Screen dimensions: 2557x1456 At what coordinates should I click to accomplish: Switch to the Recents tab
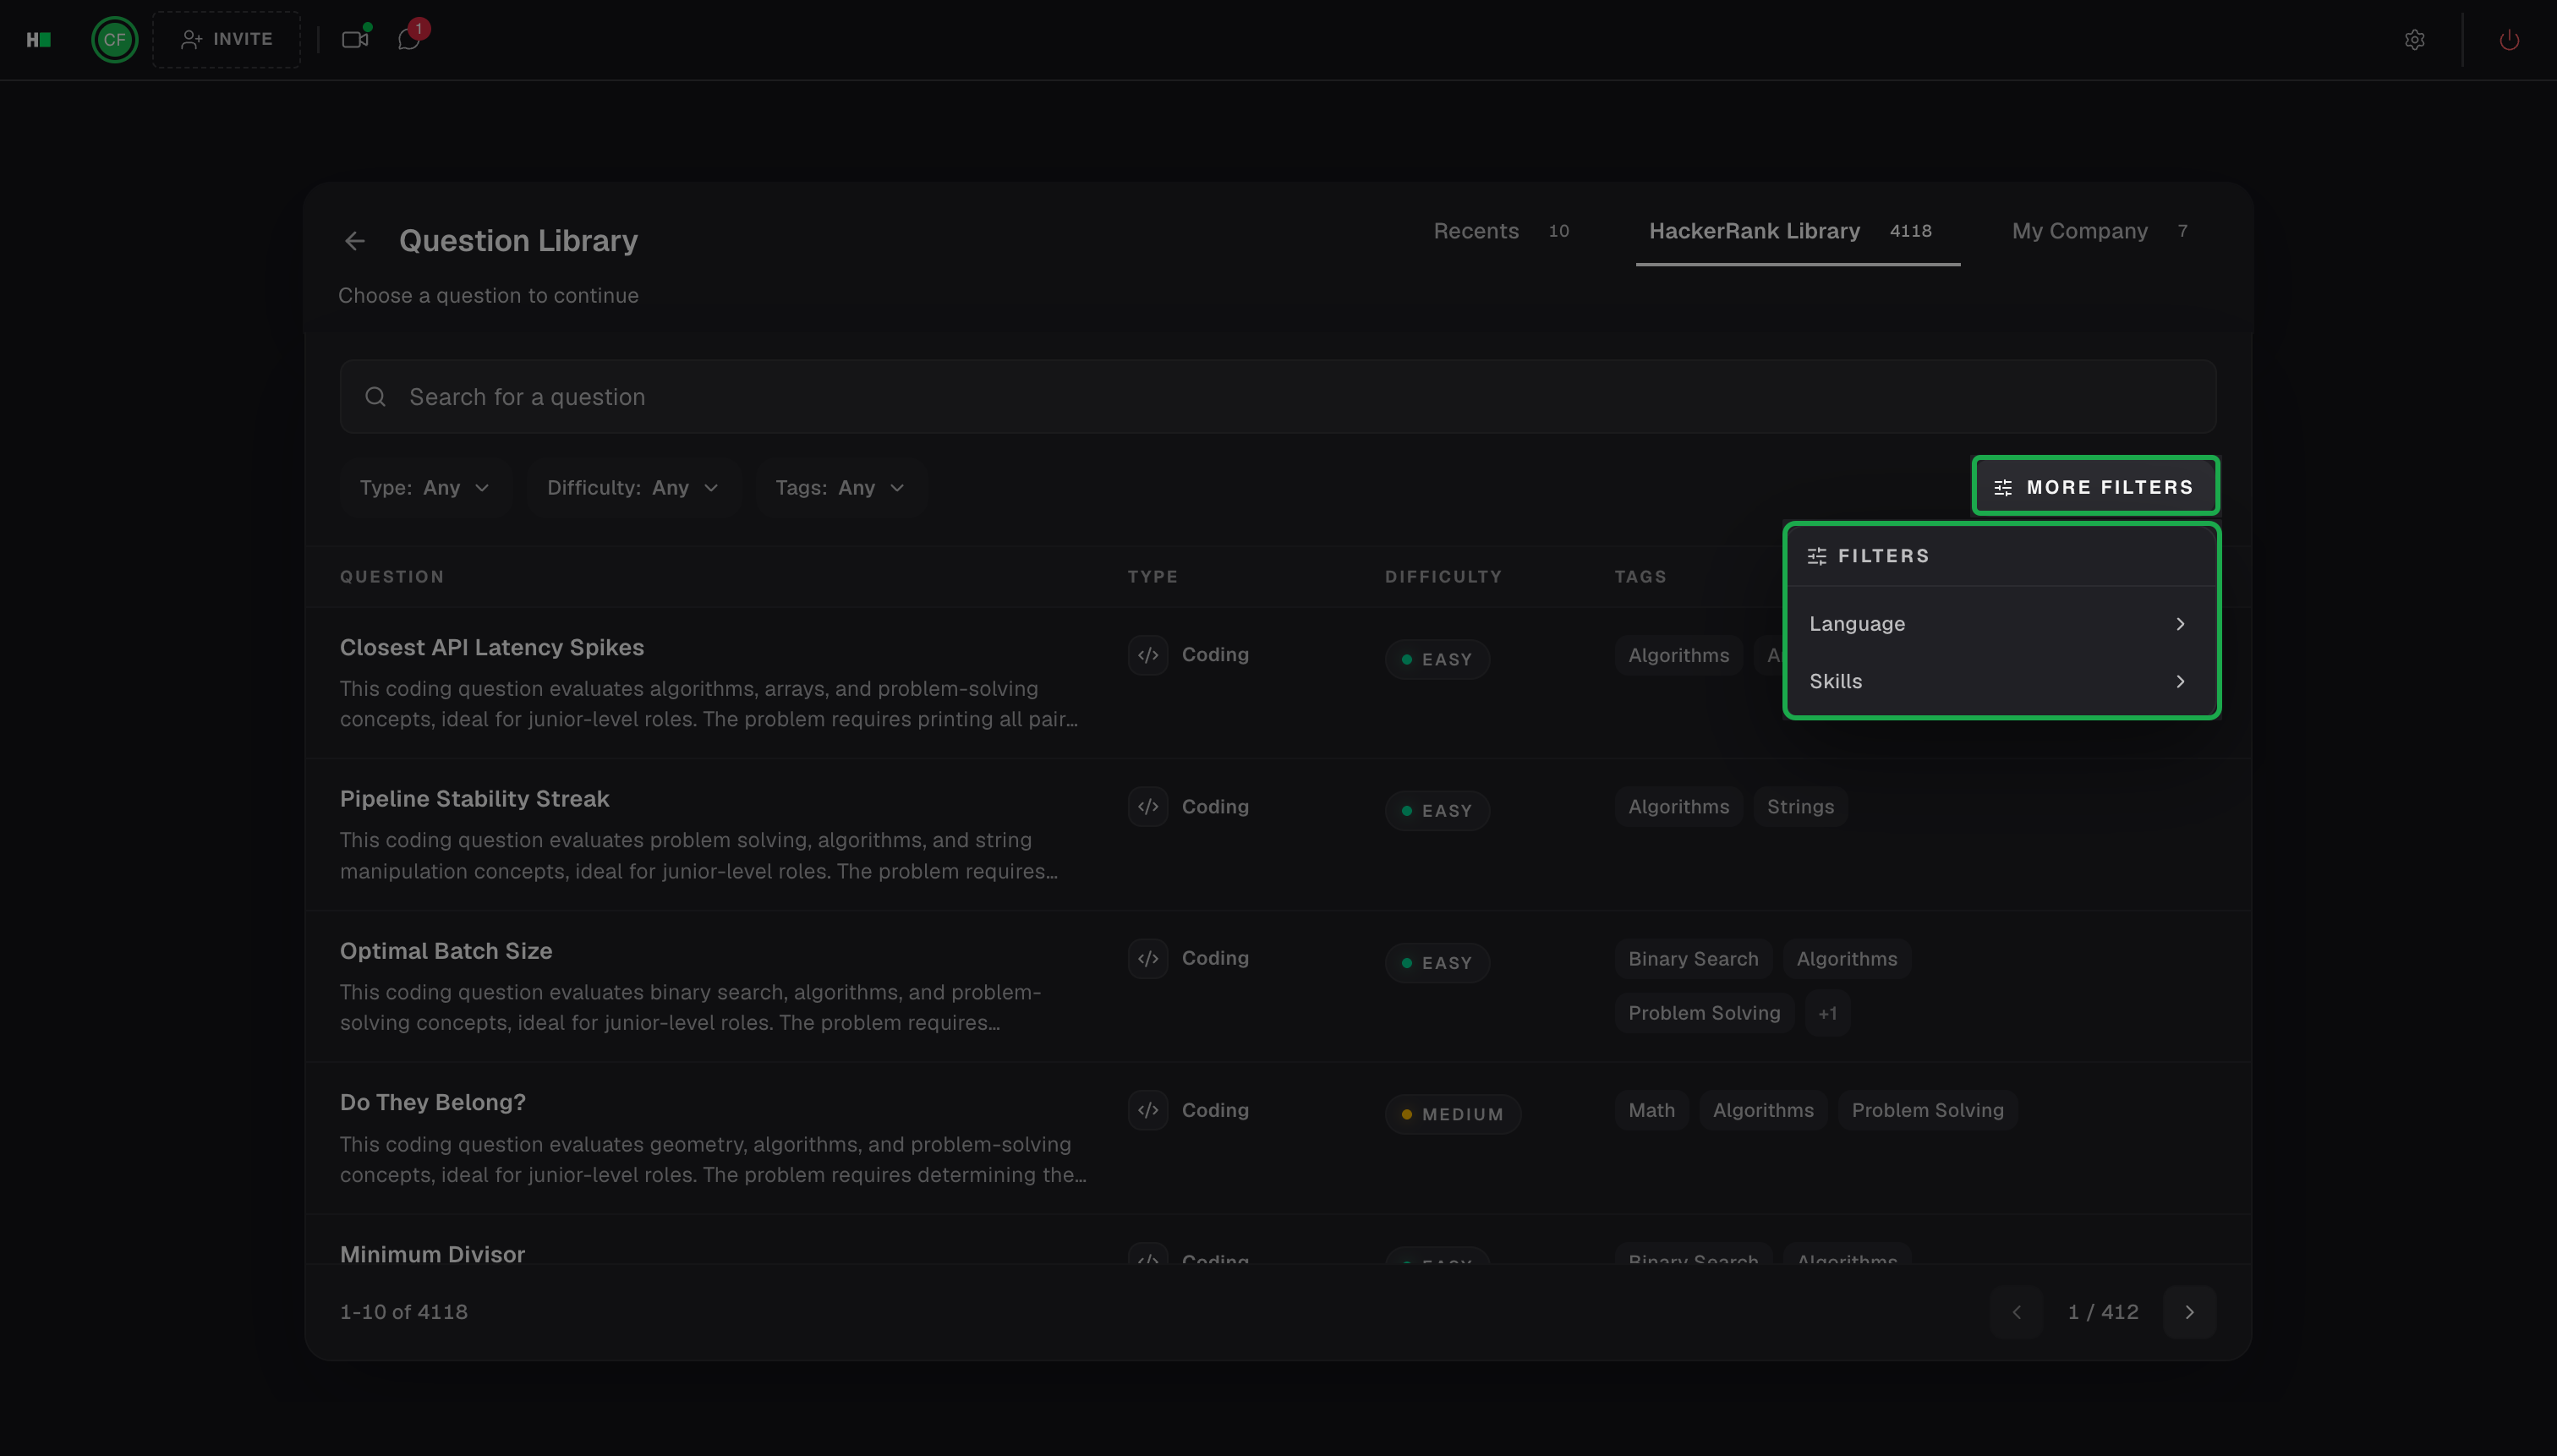tap(1501, 231)
